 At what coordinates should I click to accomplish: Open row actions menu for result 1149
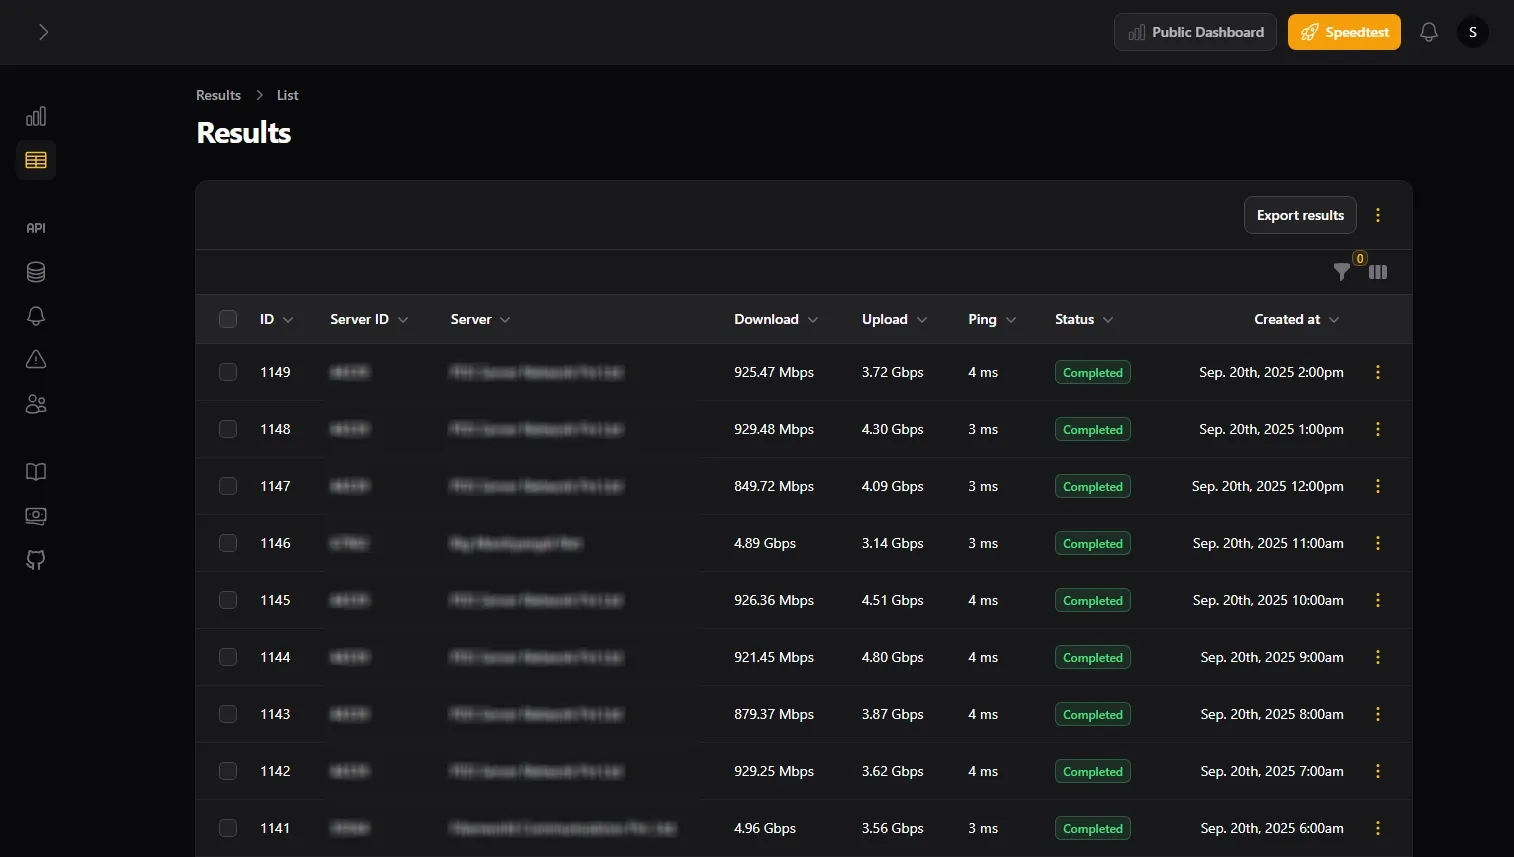click(1378, 372)
